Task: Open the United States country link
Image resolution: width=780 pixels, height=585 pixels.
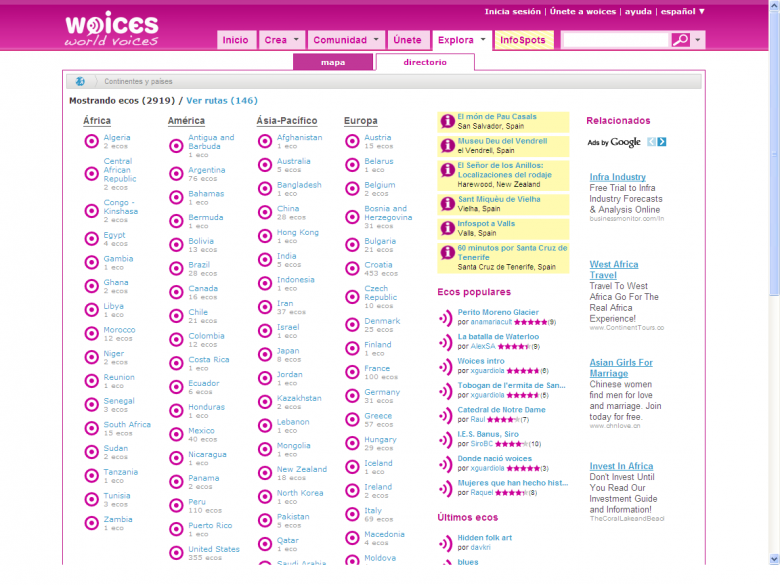Action: point(214,549)
